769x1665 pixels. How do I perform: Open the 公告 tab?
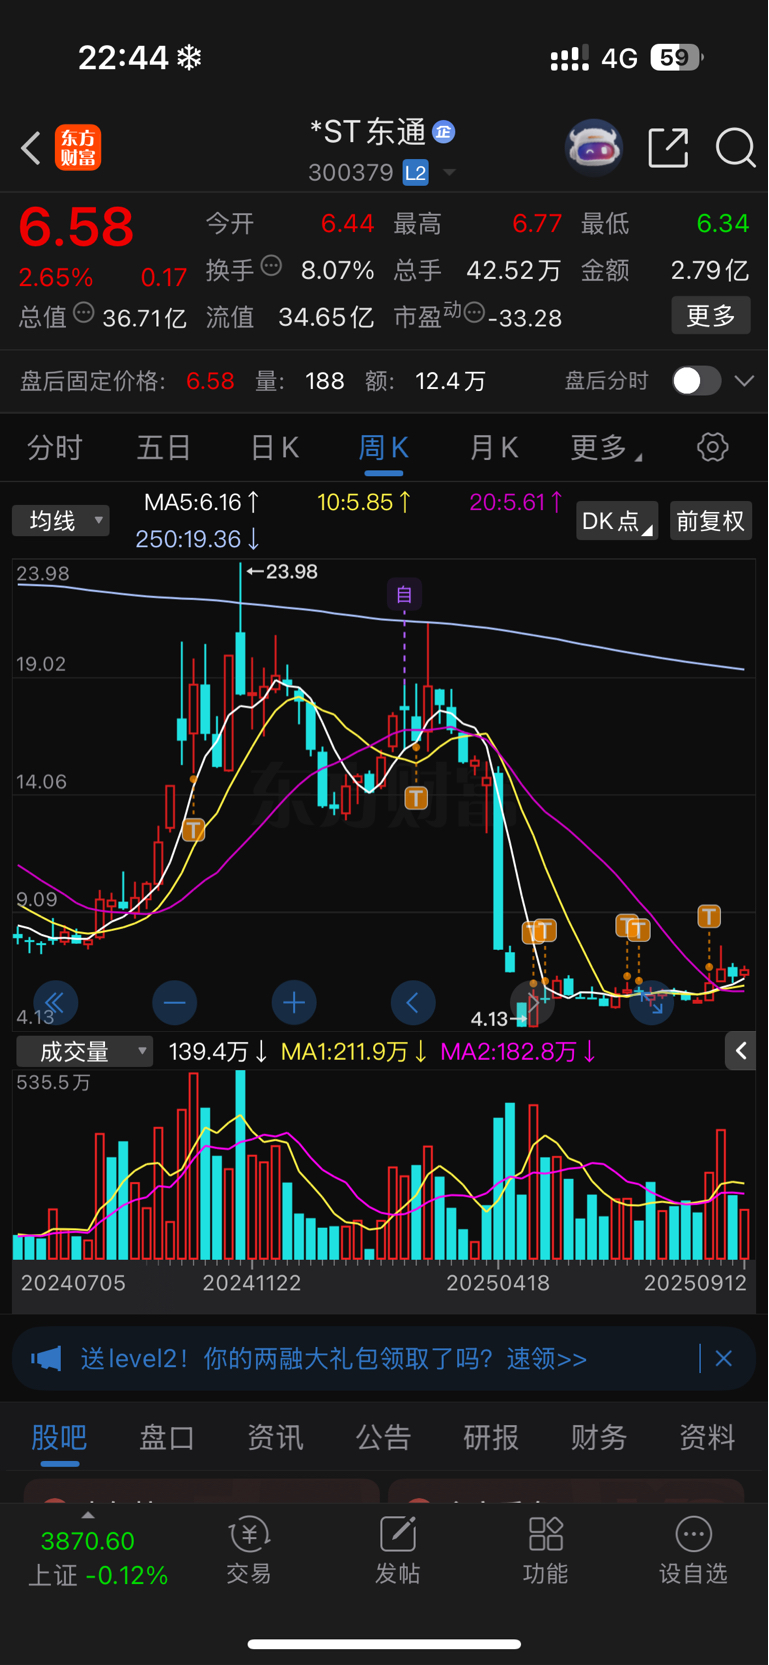pyautogui.click(x=383, y=1437)
